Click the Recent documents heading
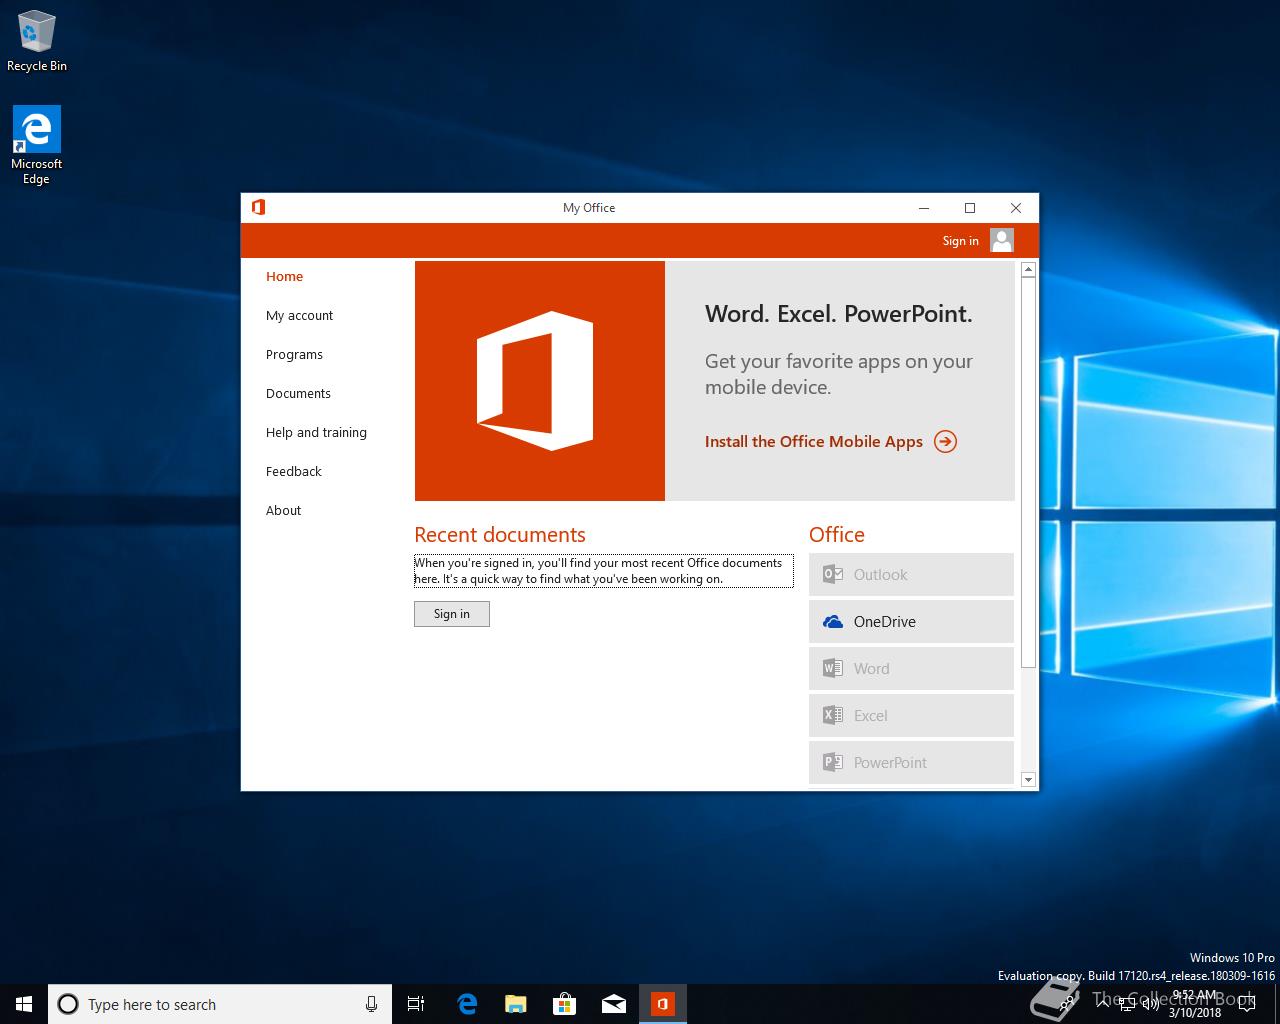Image resolution: width=1280 pixels, height=1024 pixels. pos(500,535)
